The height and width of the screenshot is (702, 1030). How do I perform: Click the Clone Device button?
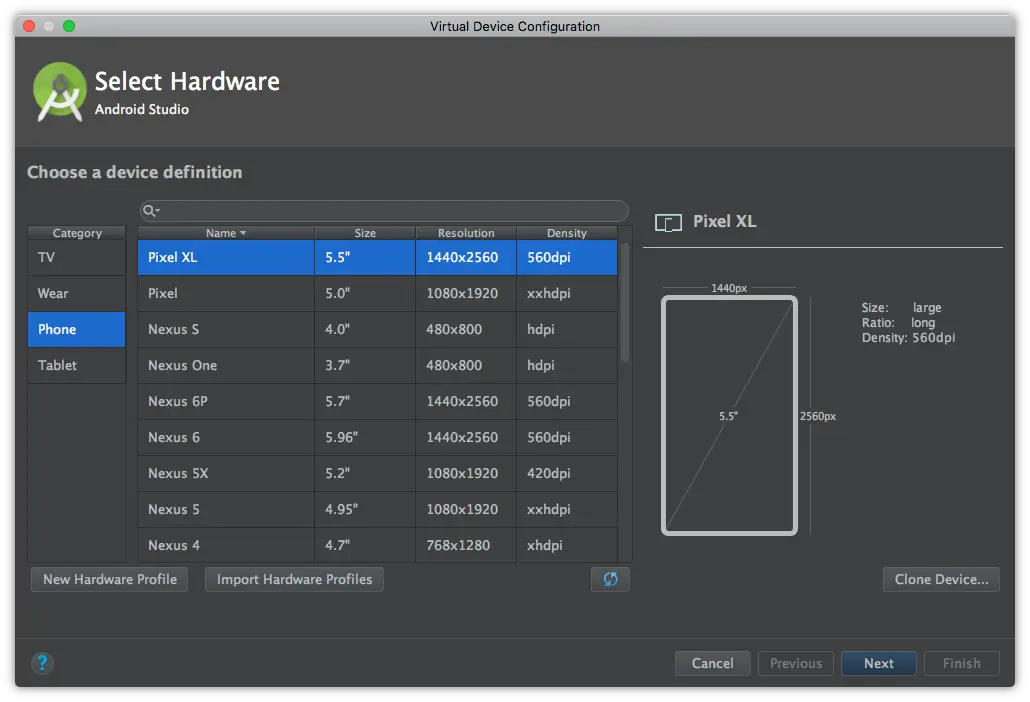click(941, 579)
